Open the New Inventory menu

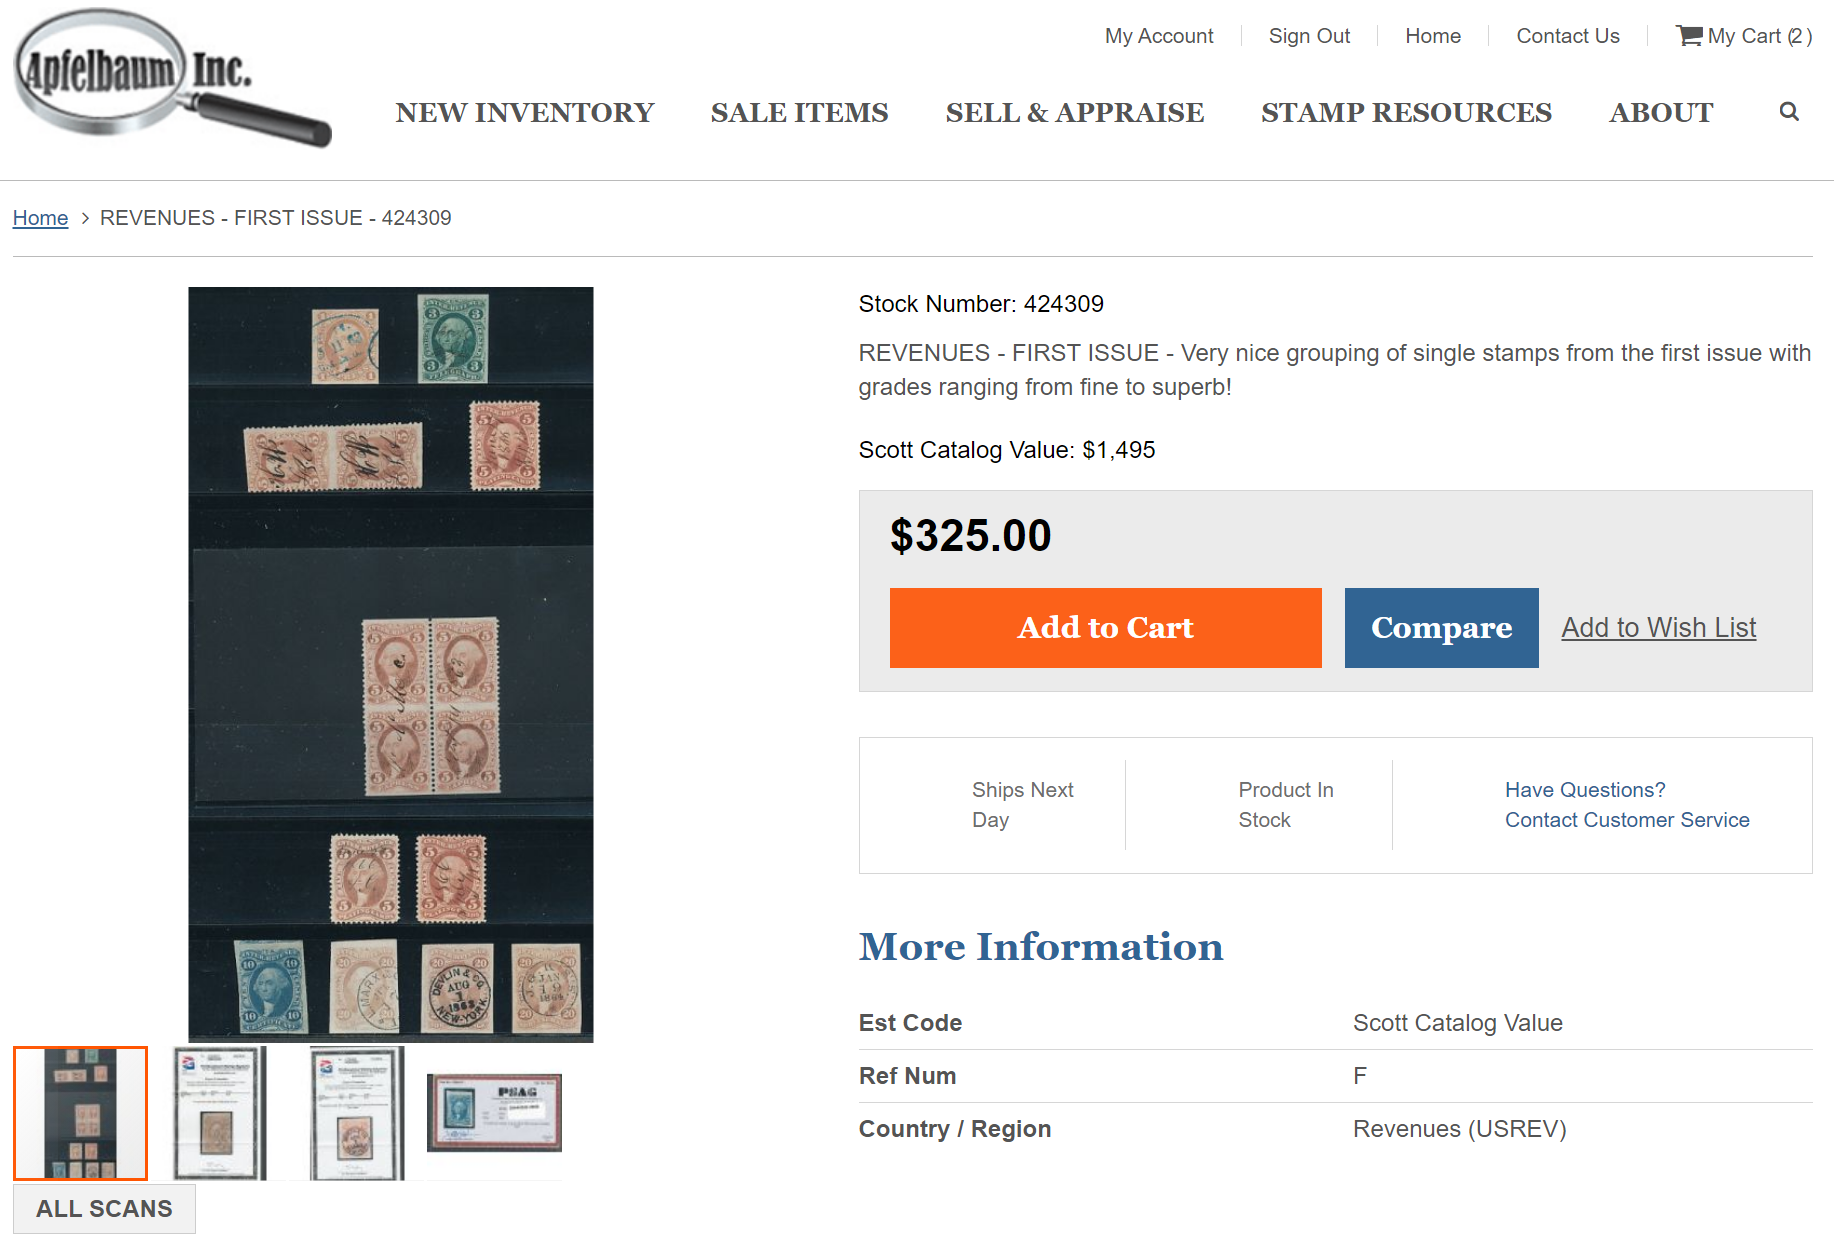click(x=524, y=113)
